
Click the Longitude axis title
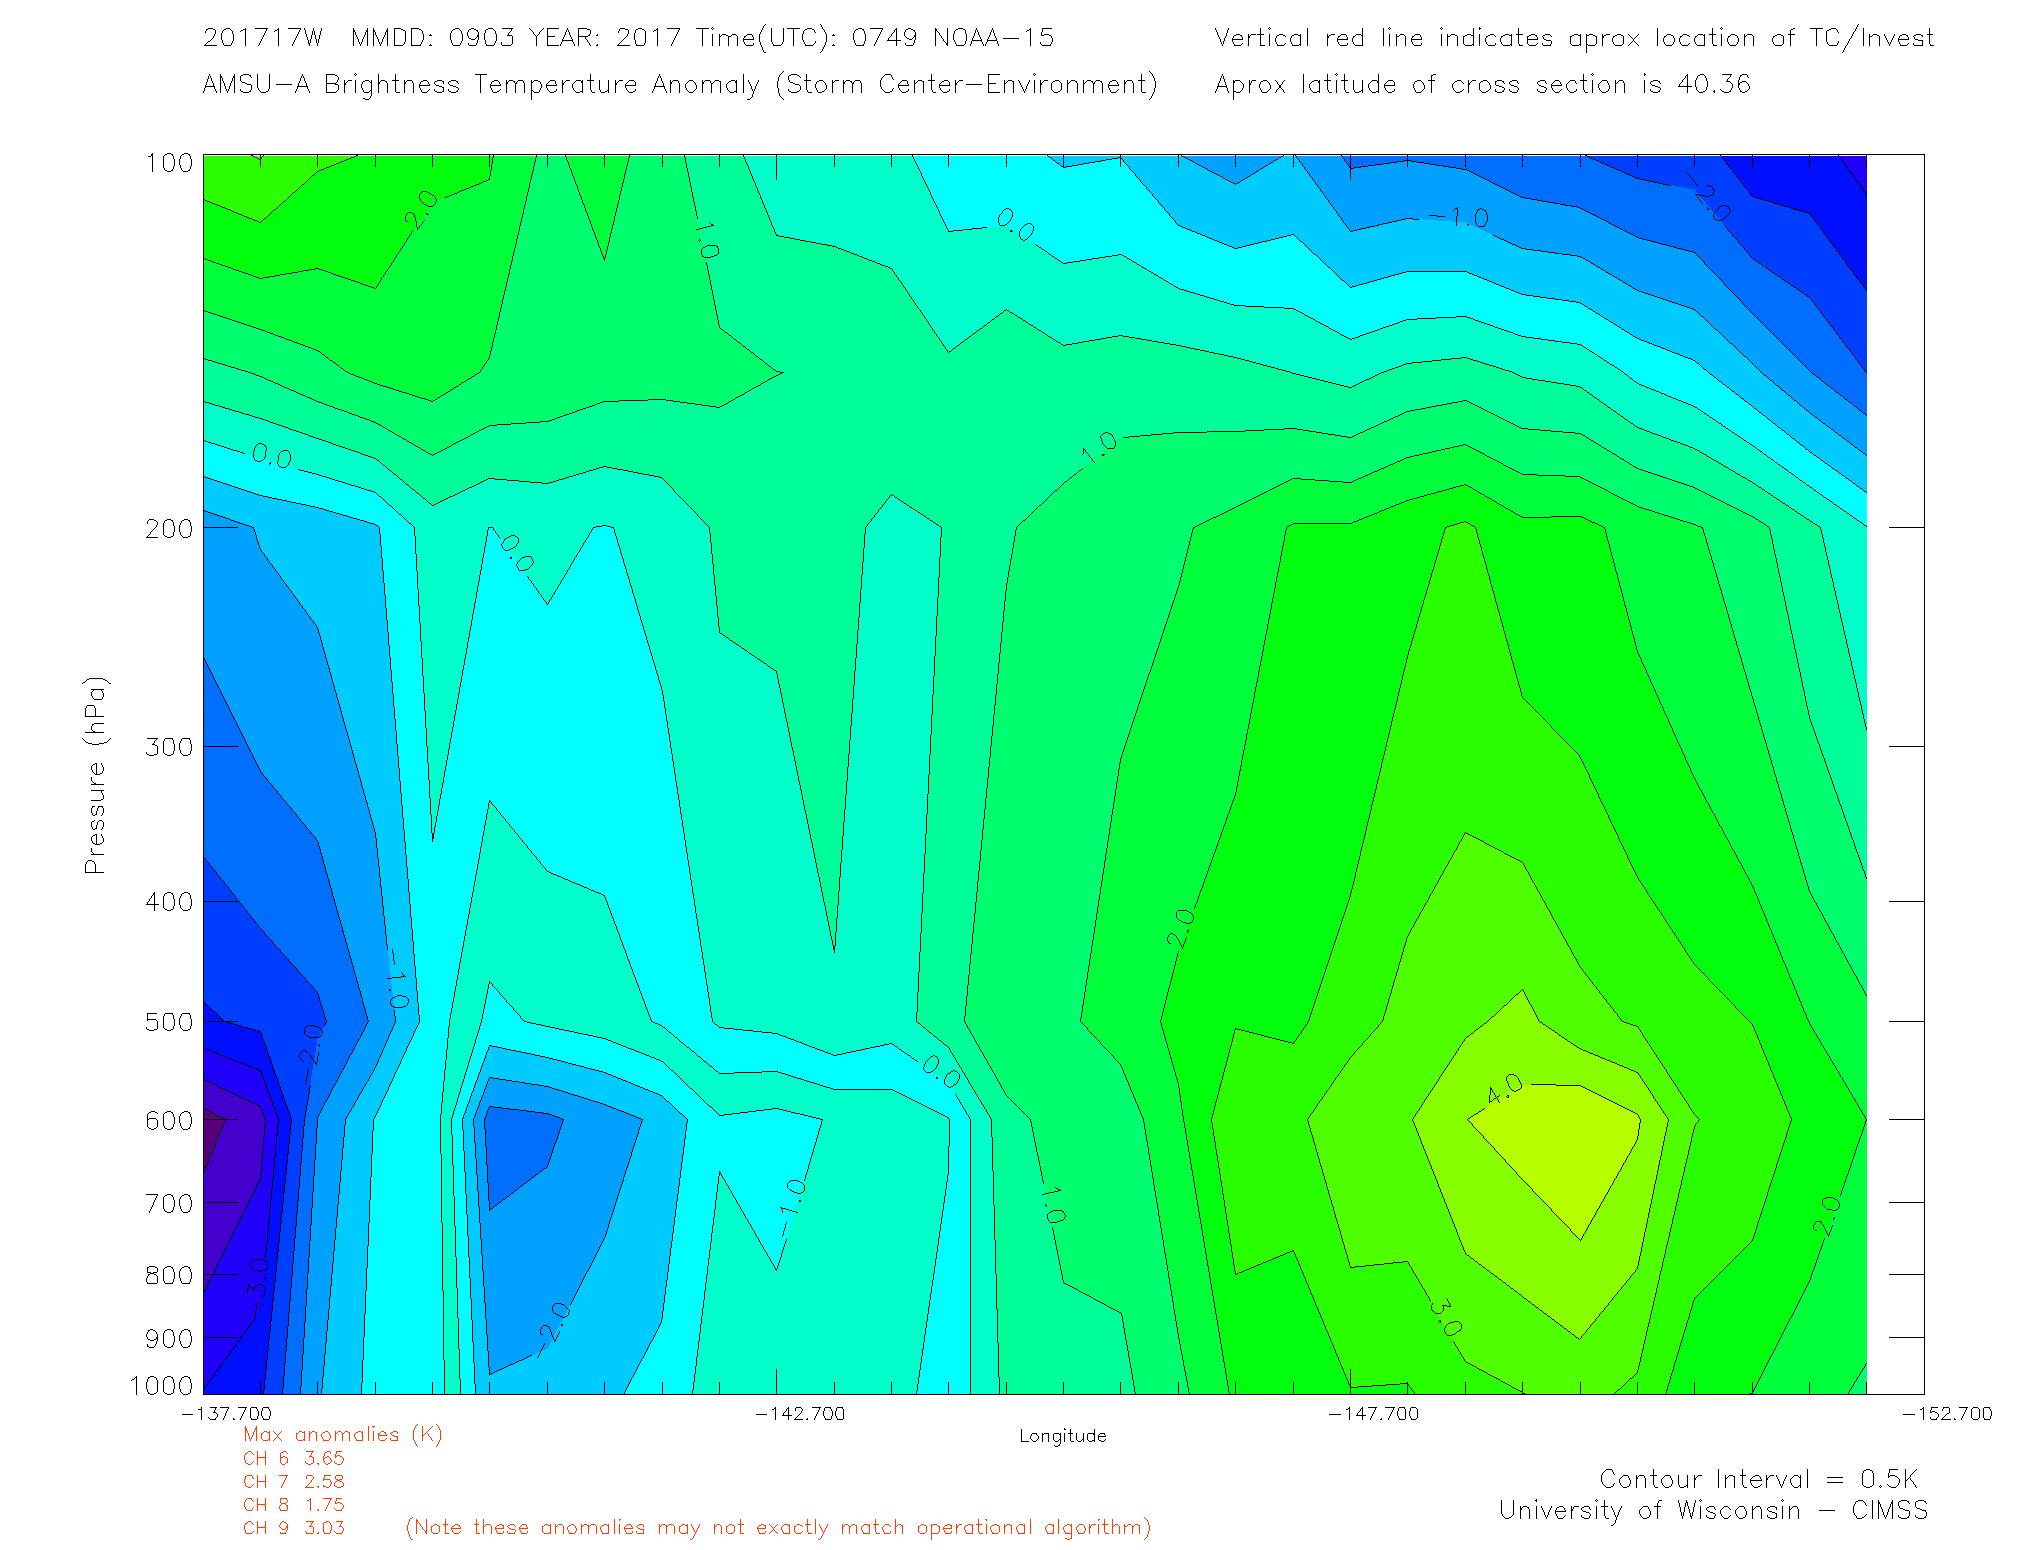pos(1062,1436)
